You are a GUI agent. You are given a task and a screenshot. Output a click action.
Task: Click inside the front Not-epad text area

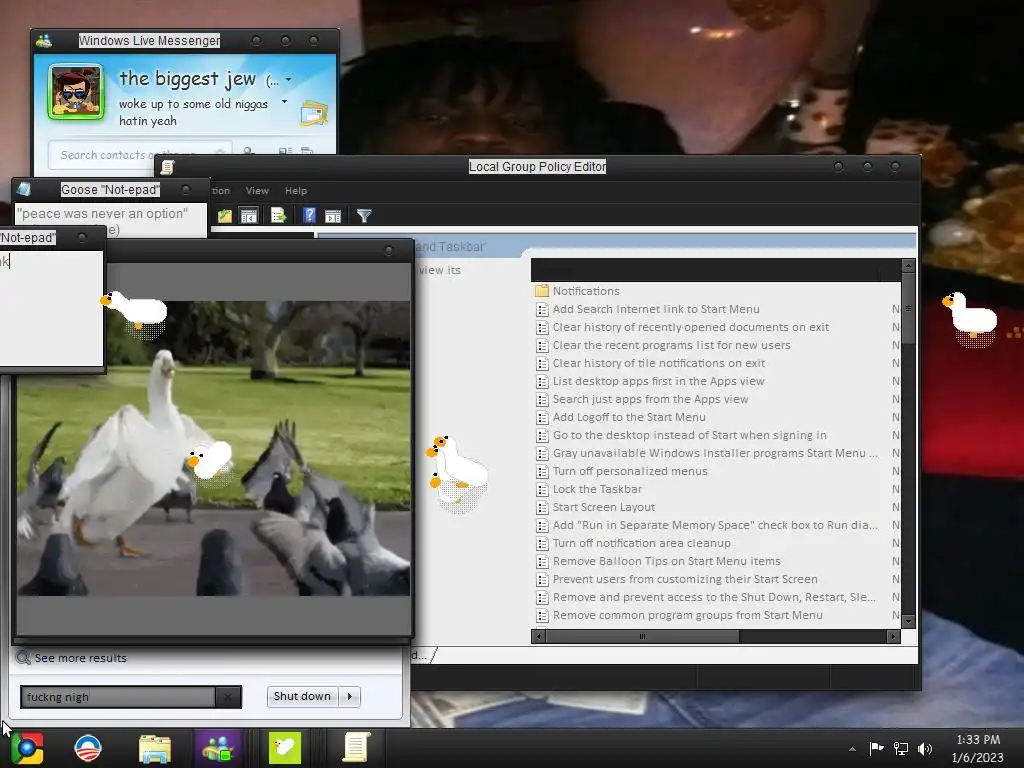click(51, 308)
